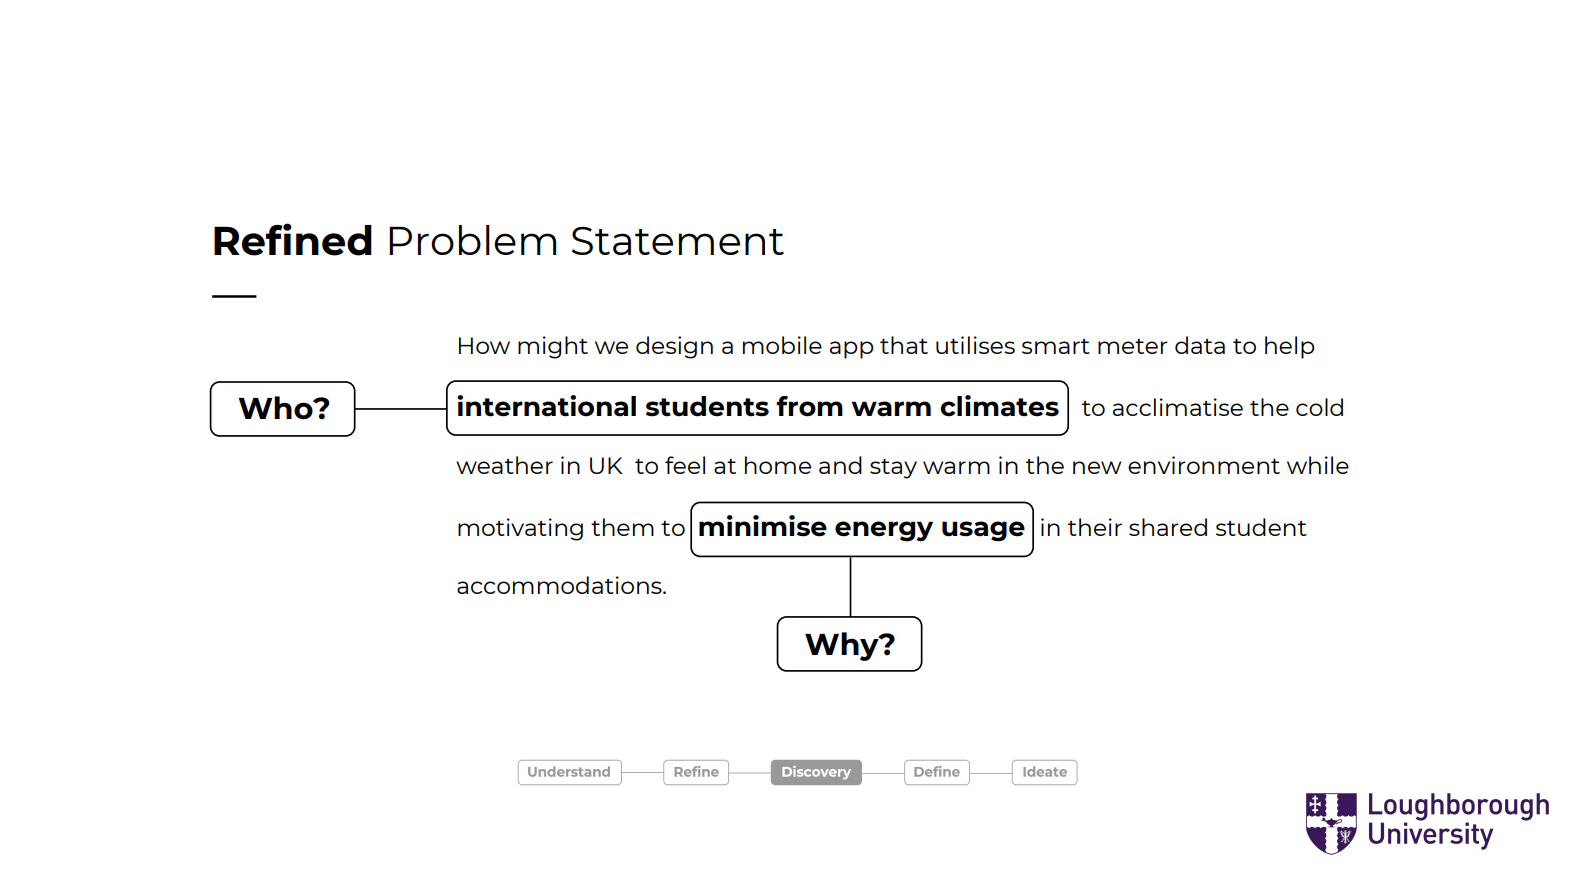
Task: Select the highlighted Discovery stage
Action: [816, 772]
